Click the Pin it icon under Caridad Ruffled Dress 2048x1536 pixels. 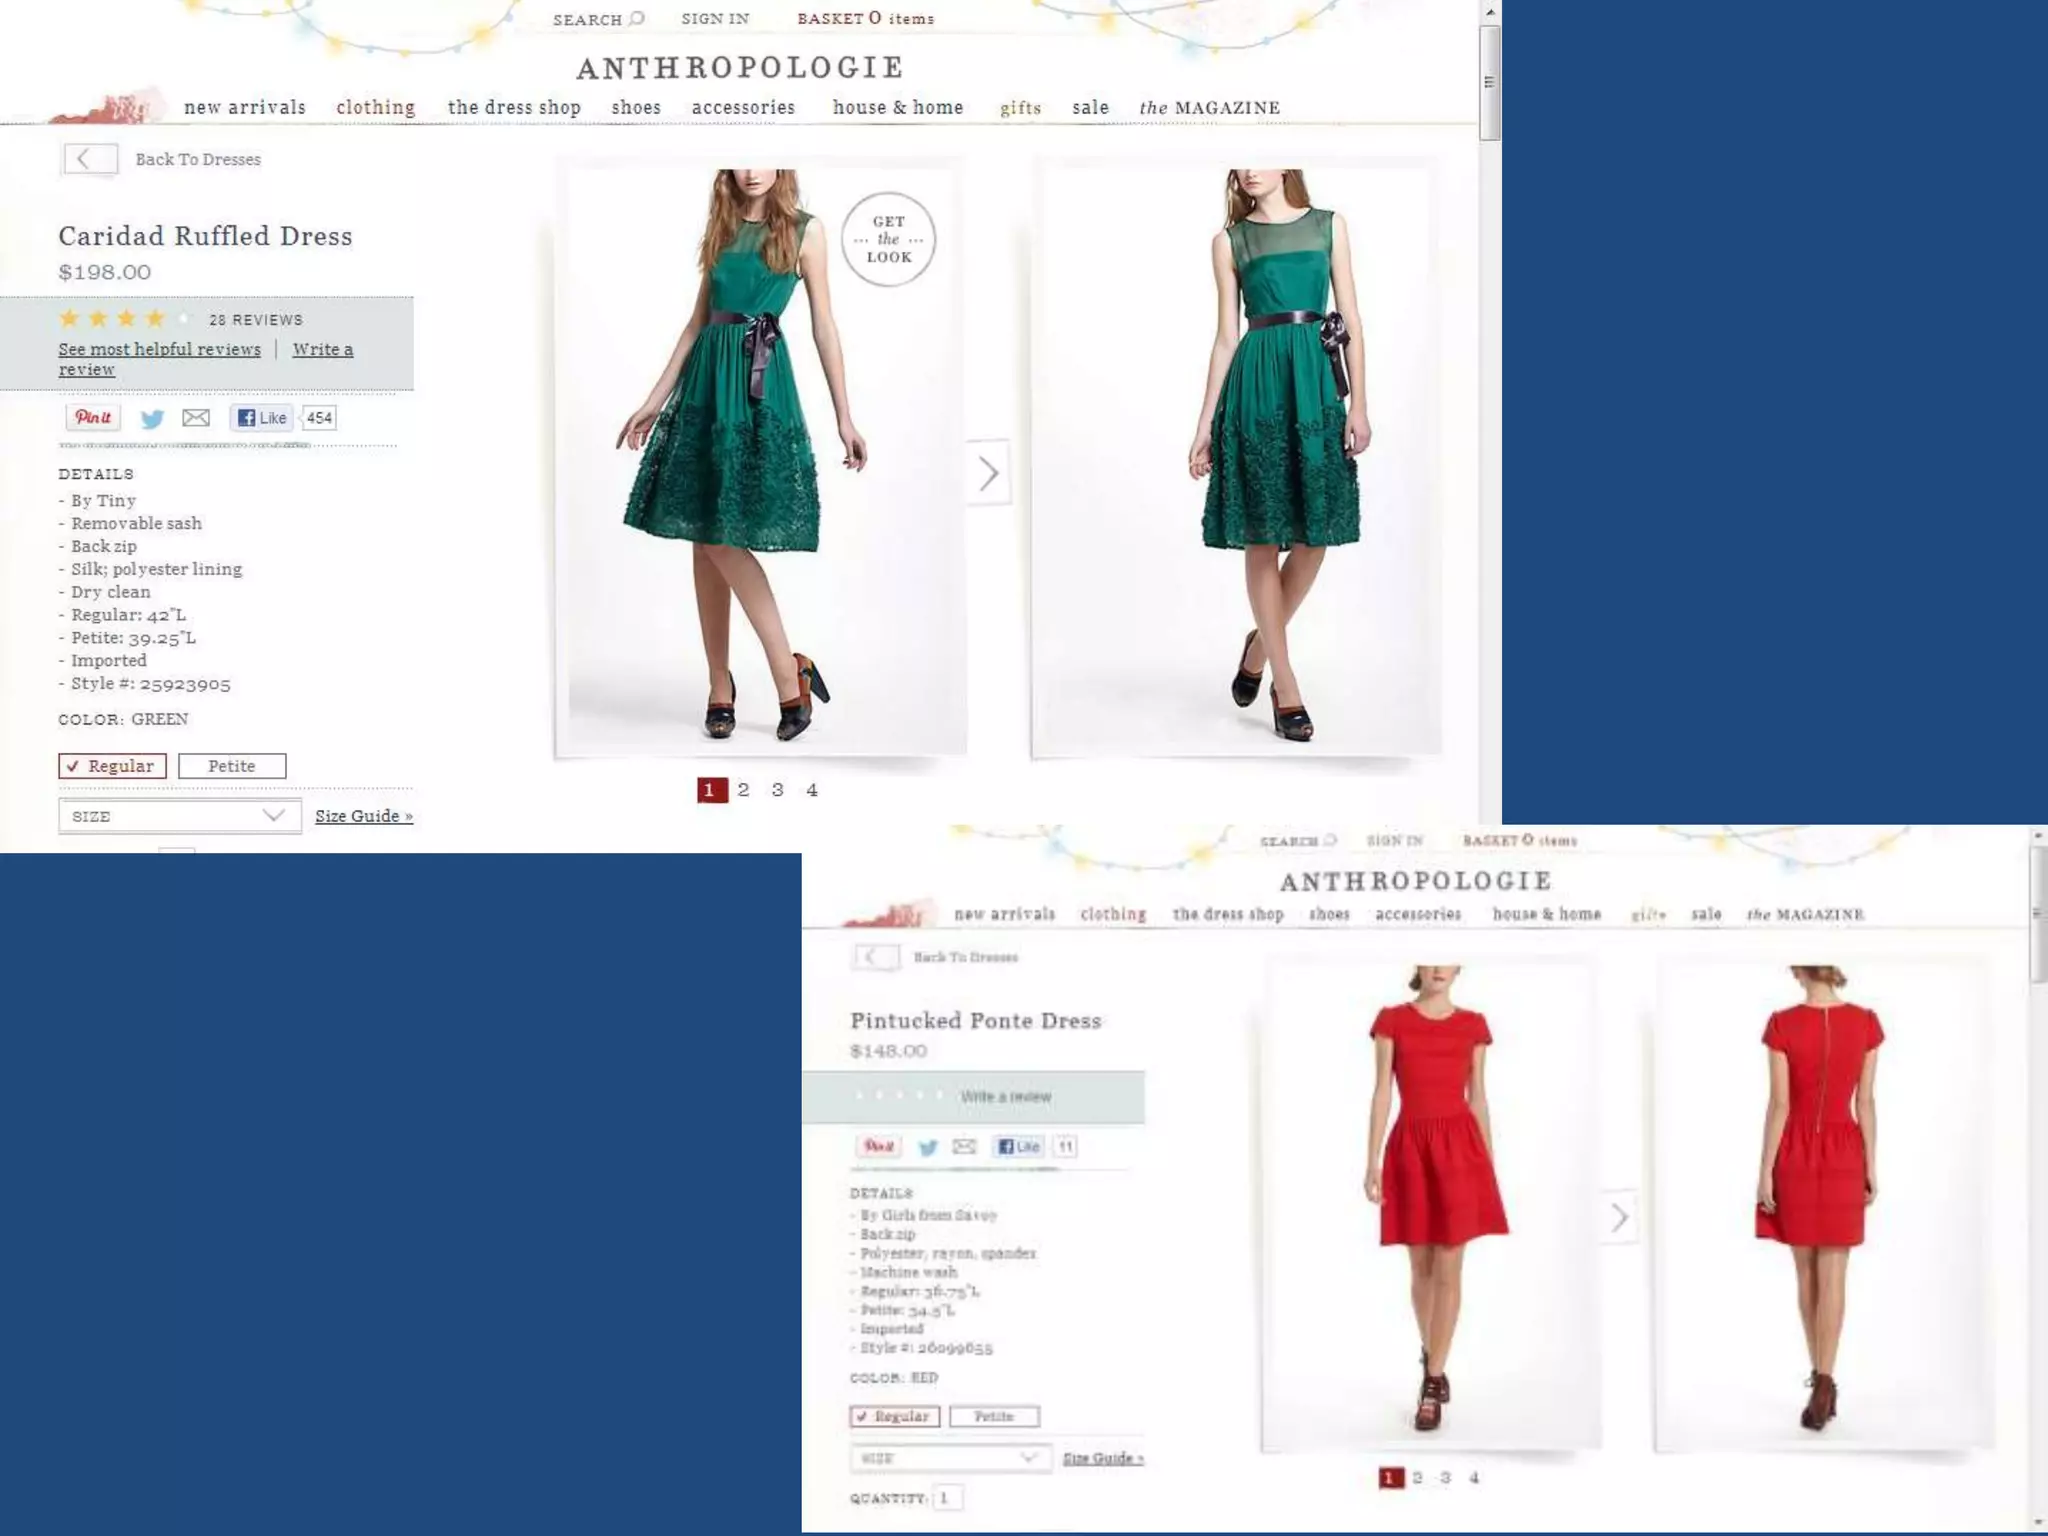tap(93, 418)
